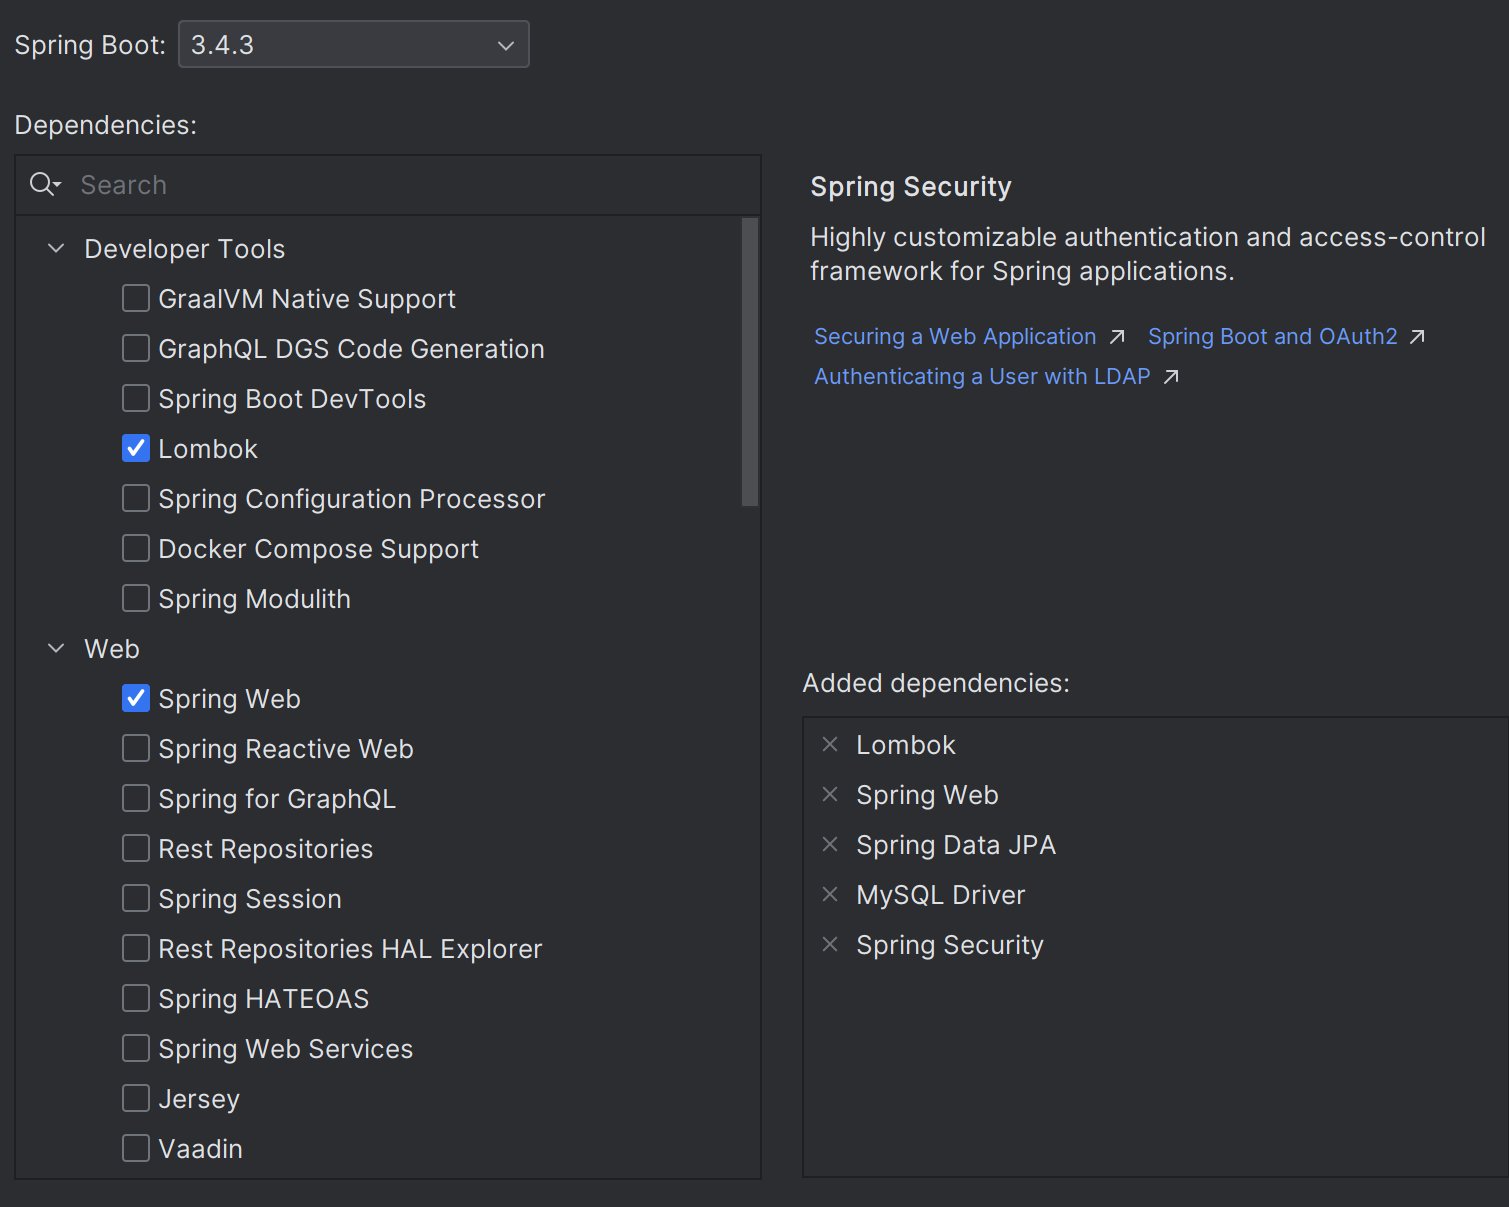Check GraphQL DGS Code Generation
This screenshot has width=1509, height=1207.
[x=136, y=348]
